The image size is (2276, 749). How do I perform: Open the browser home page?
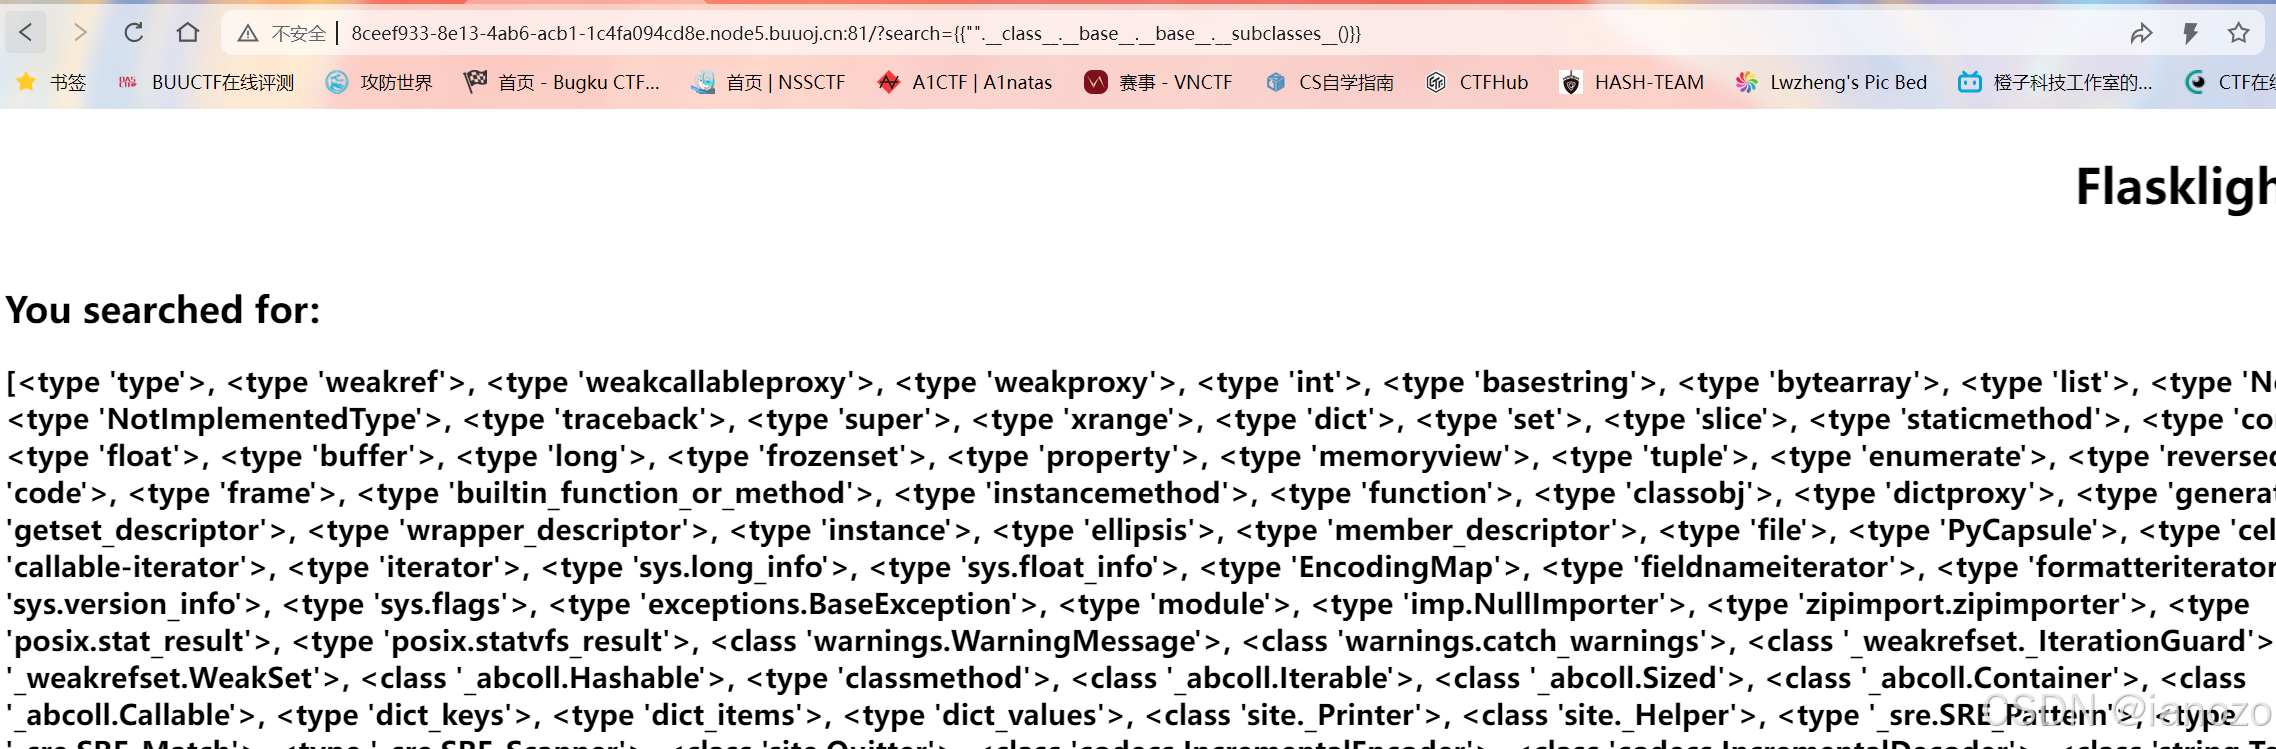[x=187, y=33]
